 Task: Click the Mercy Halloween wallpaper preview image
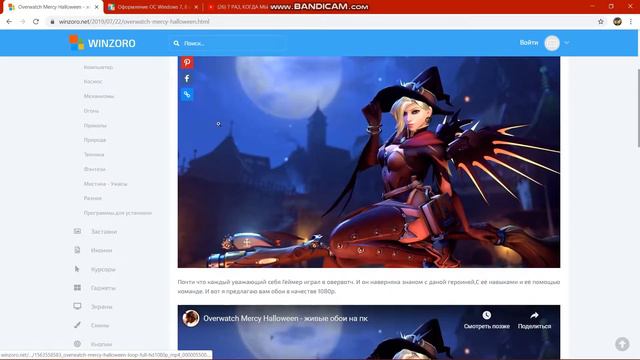pyautogui.click(x=369, y=162)
